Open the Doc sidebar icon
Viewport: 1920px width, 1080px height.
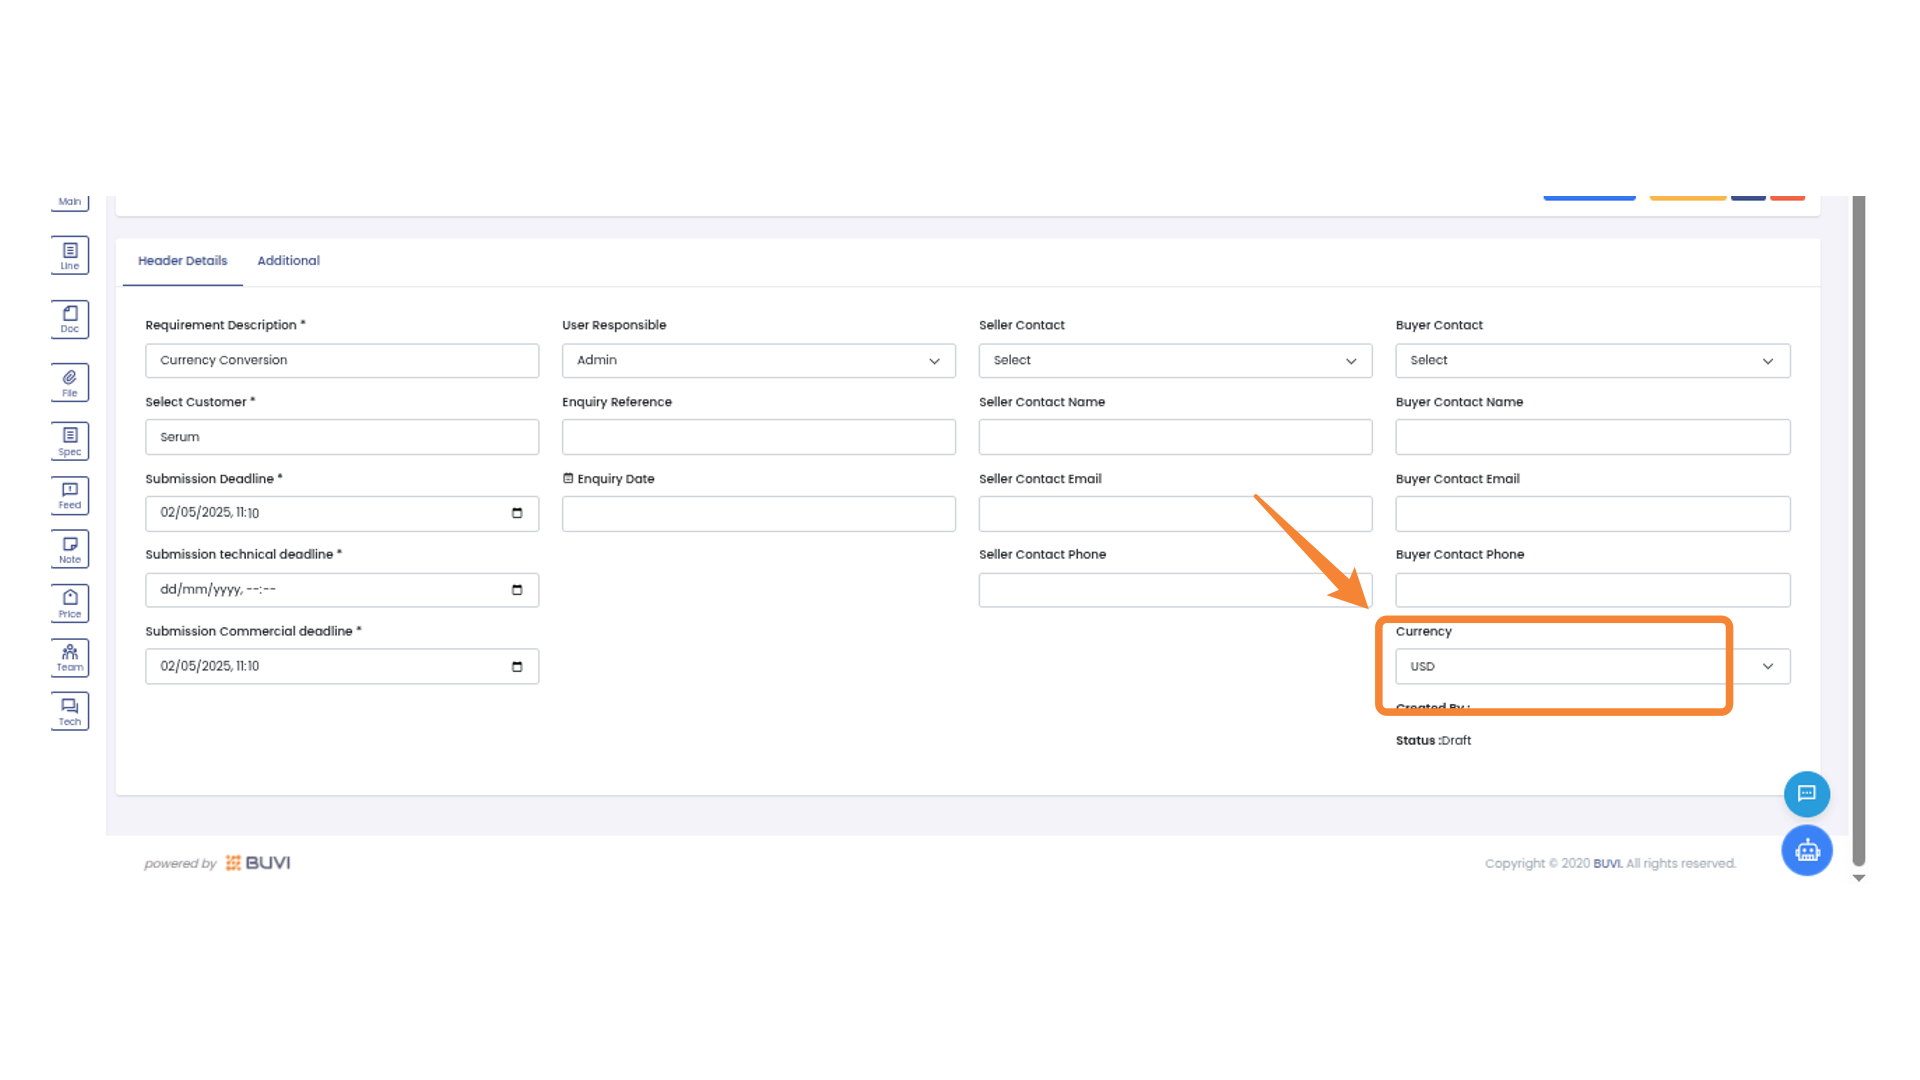click(70, 319)
